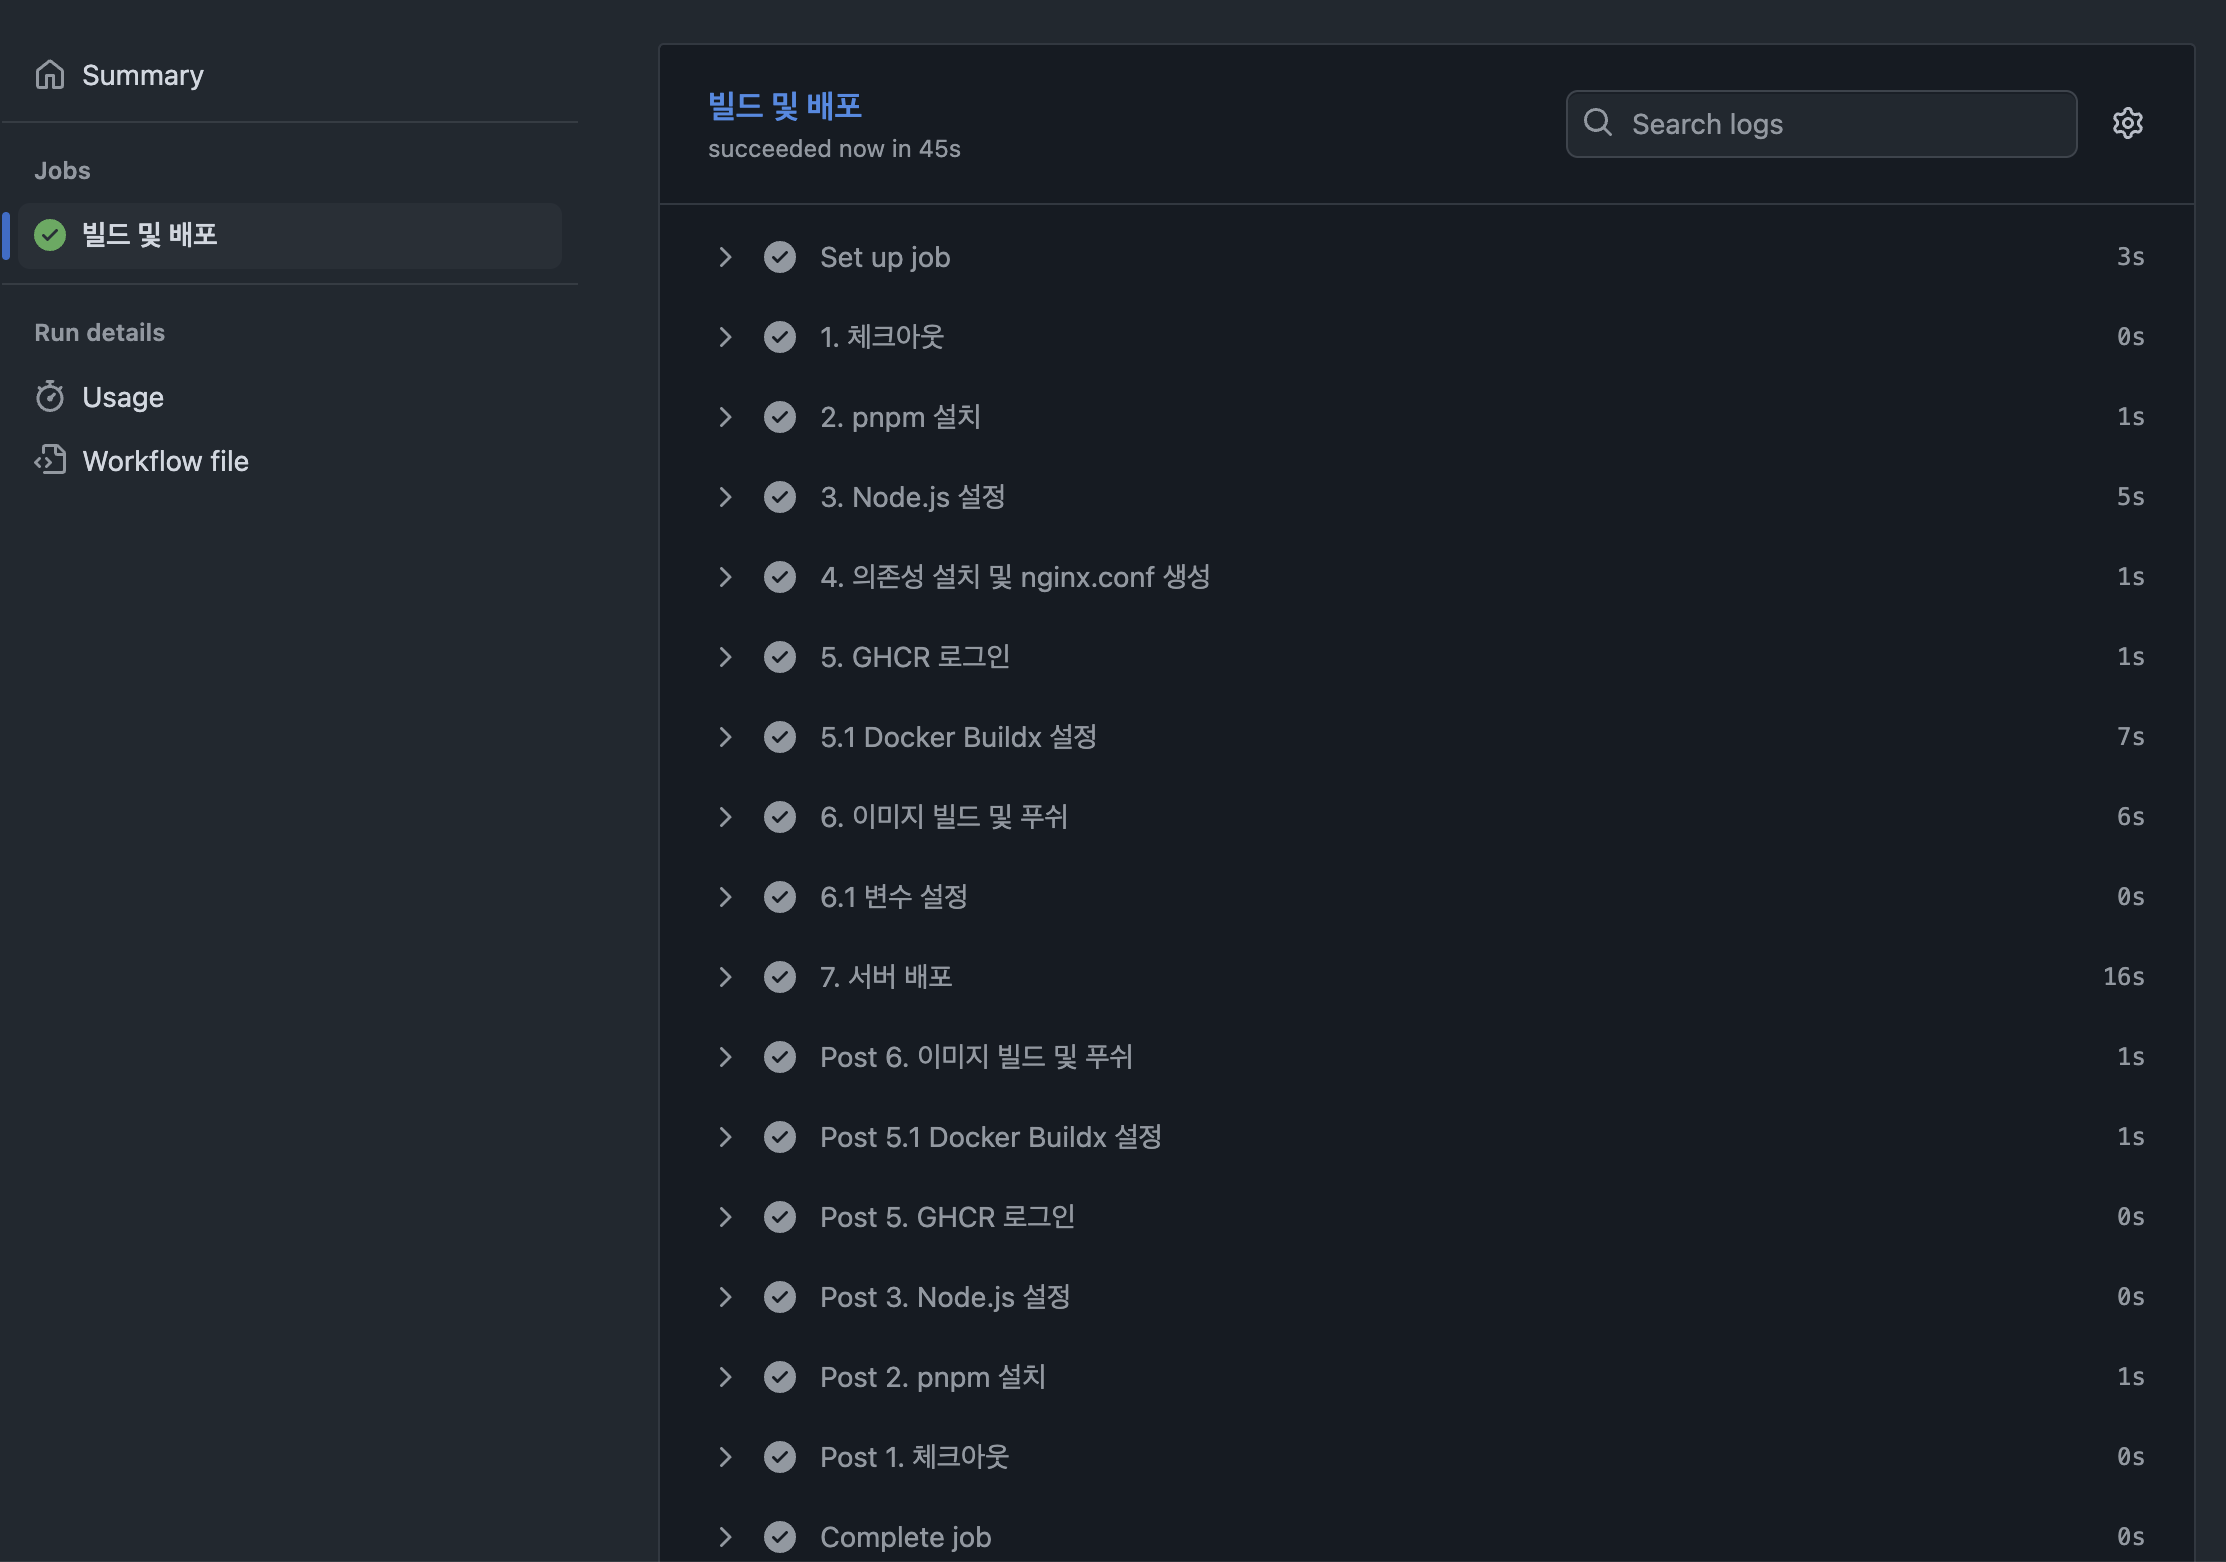Screen dimensions: 2226x1562
Task: Click the Summary home icon
Action: 49,75
